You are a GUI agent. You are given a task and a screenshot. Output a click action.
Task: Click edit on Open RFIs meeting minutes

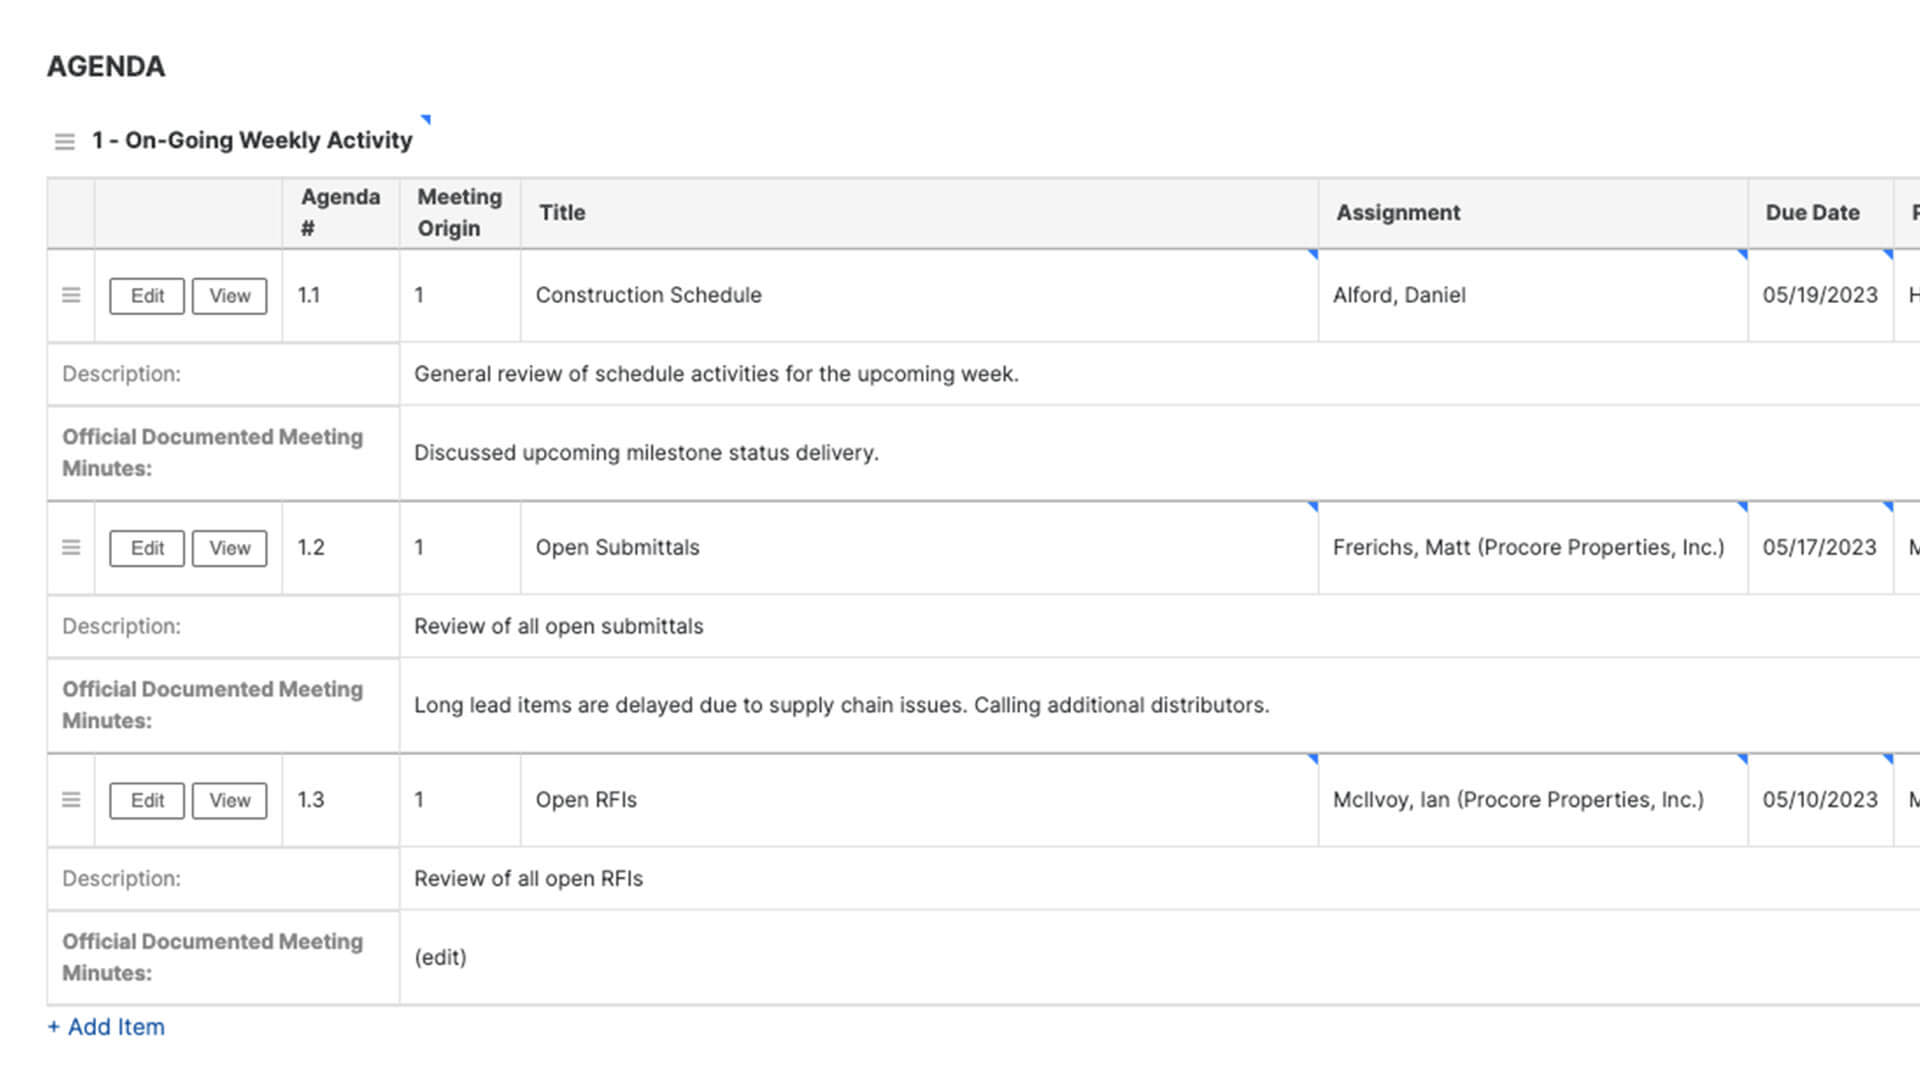(x=440, y=957)
